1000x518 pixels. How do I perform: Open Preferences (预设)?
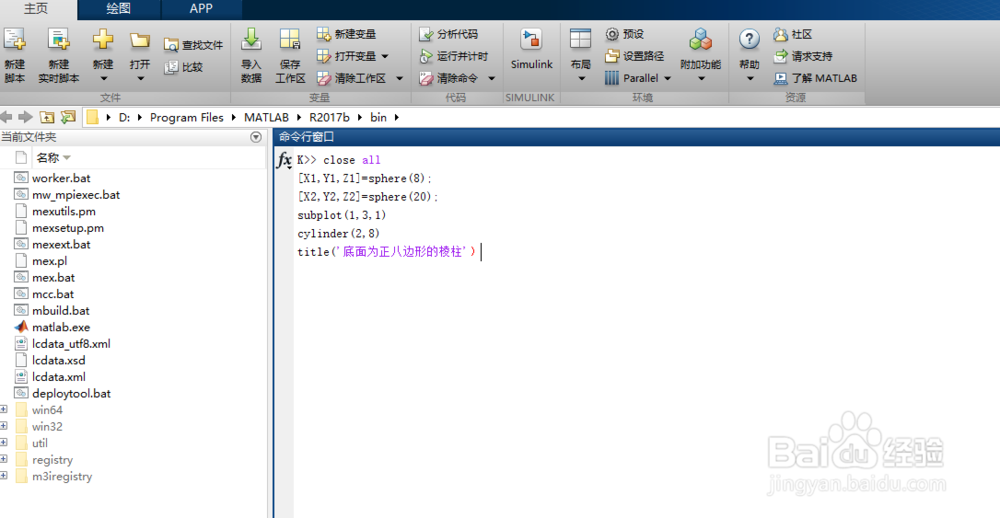[x=625, y=34]
